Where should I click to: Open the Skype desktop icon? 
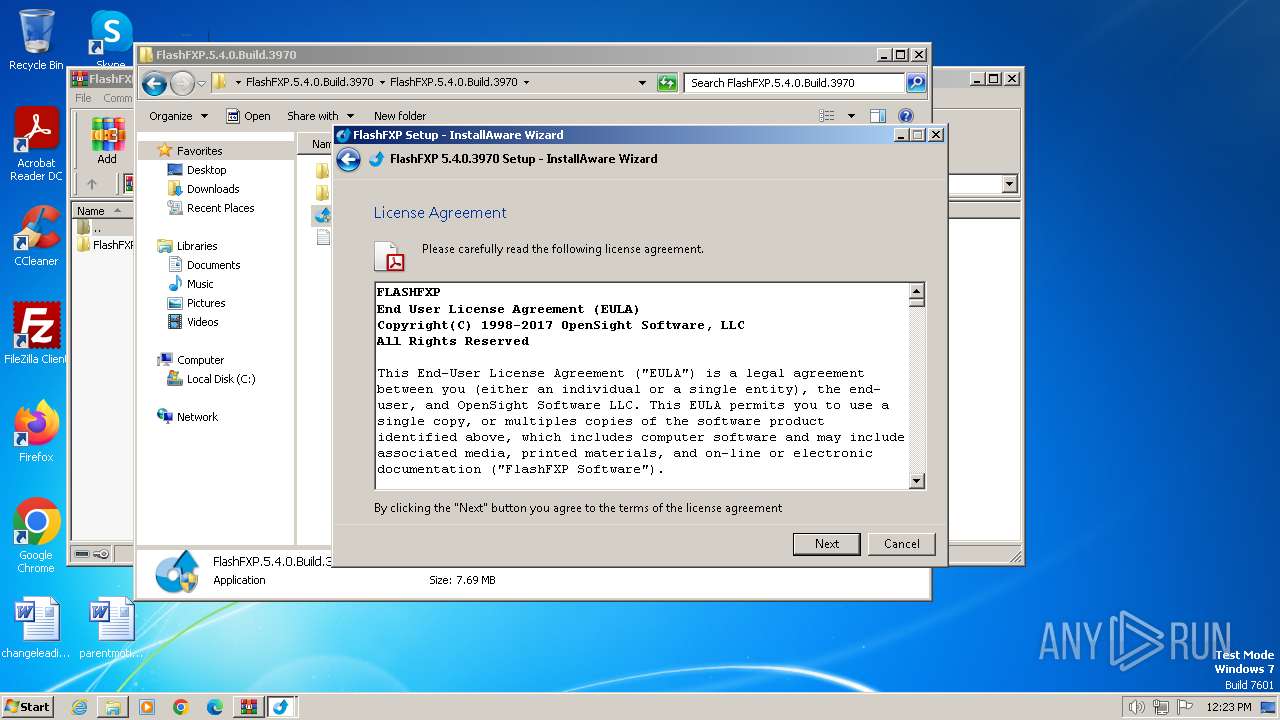pyautogui.click(x=111, y=41)
